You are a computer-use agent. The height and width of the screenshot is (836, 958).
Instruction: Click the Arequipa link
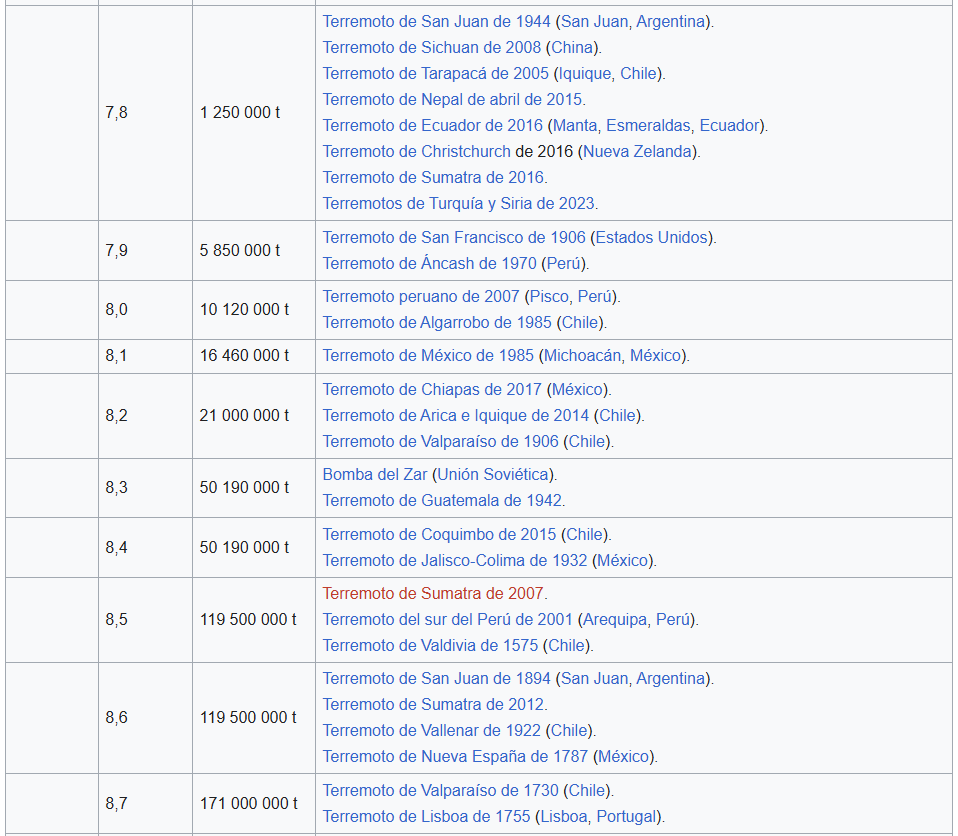614,619
